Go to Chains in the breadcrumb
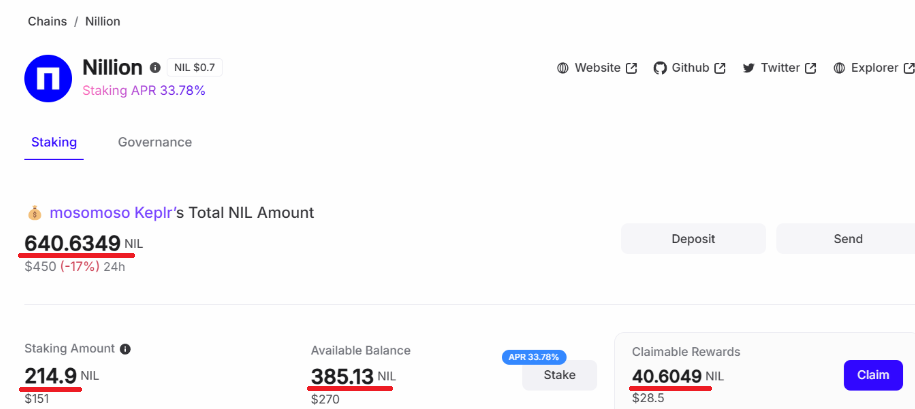Viewport: 915px width, 409px height. click(47, 22)
